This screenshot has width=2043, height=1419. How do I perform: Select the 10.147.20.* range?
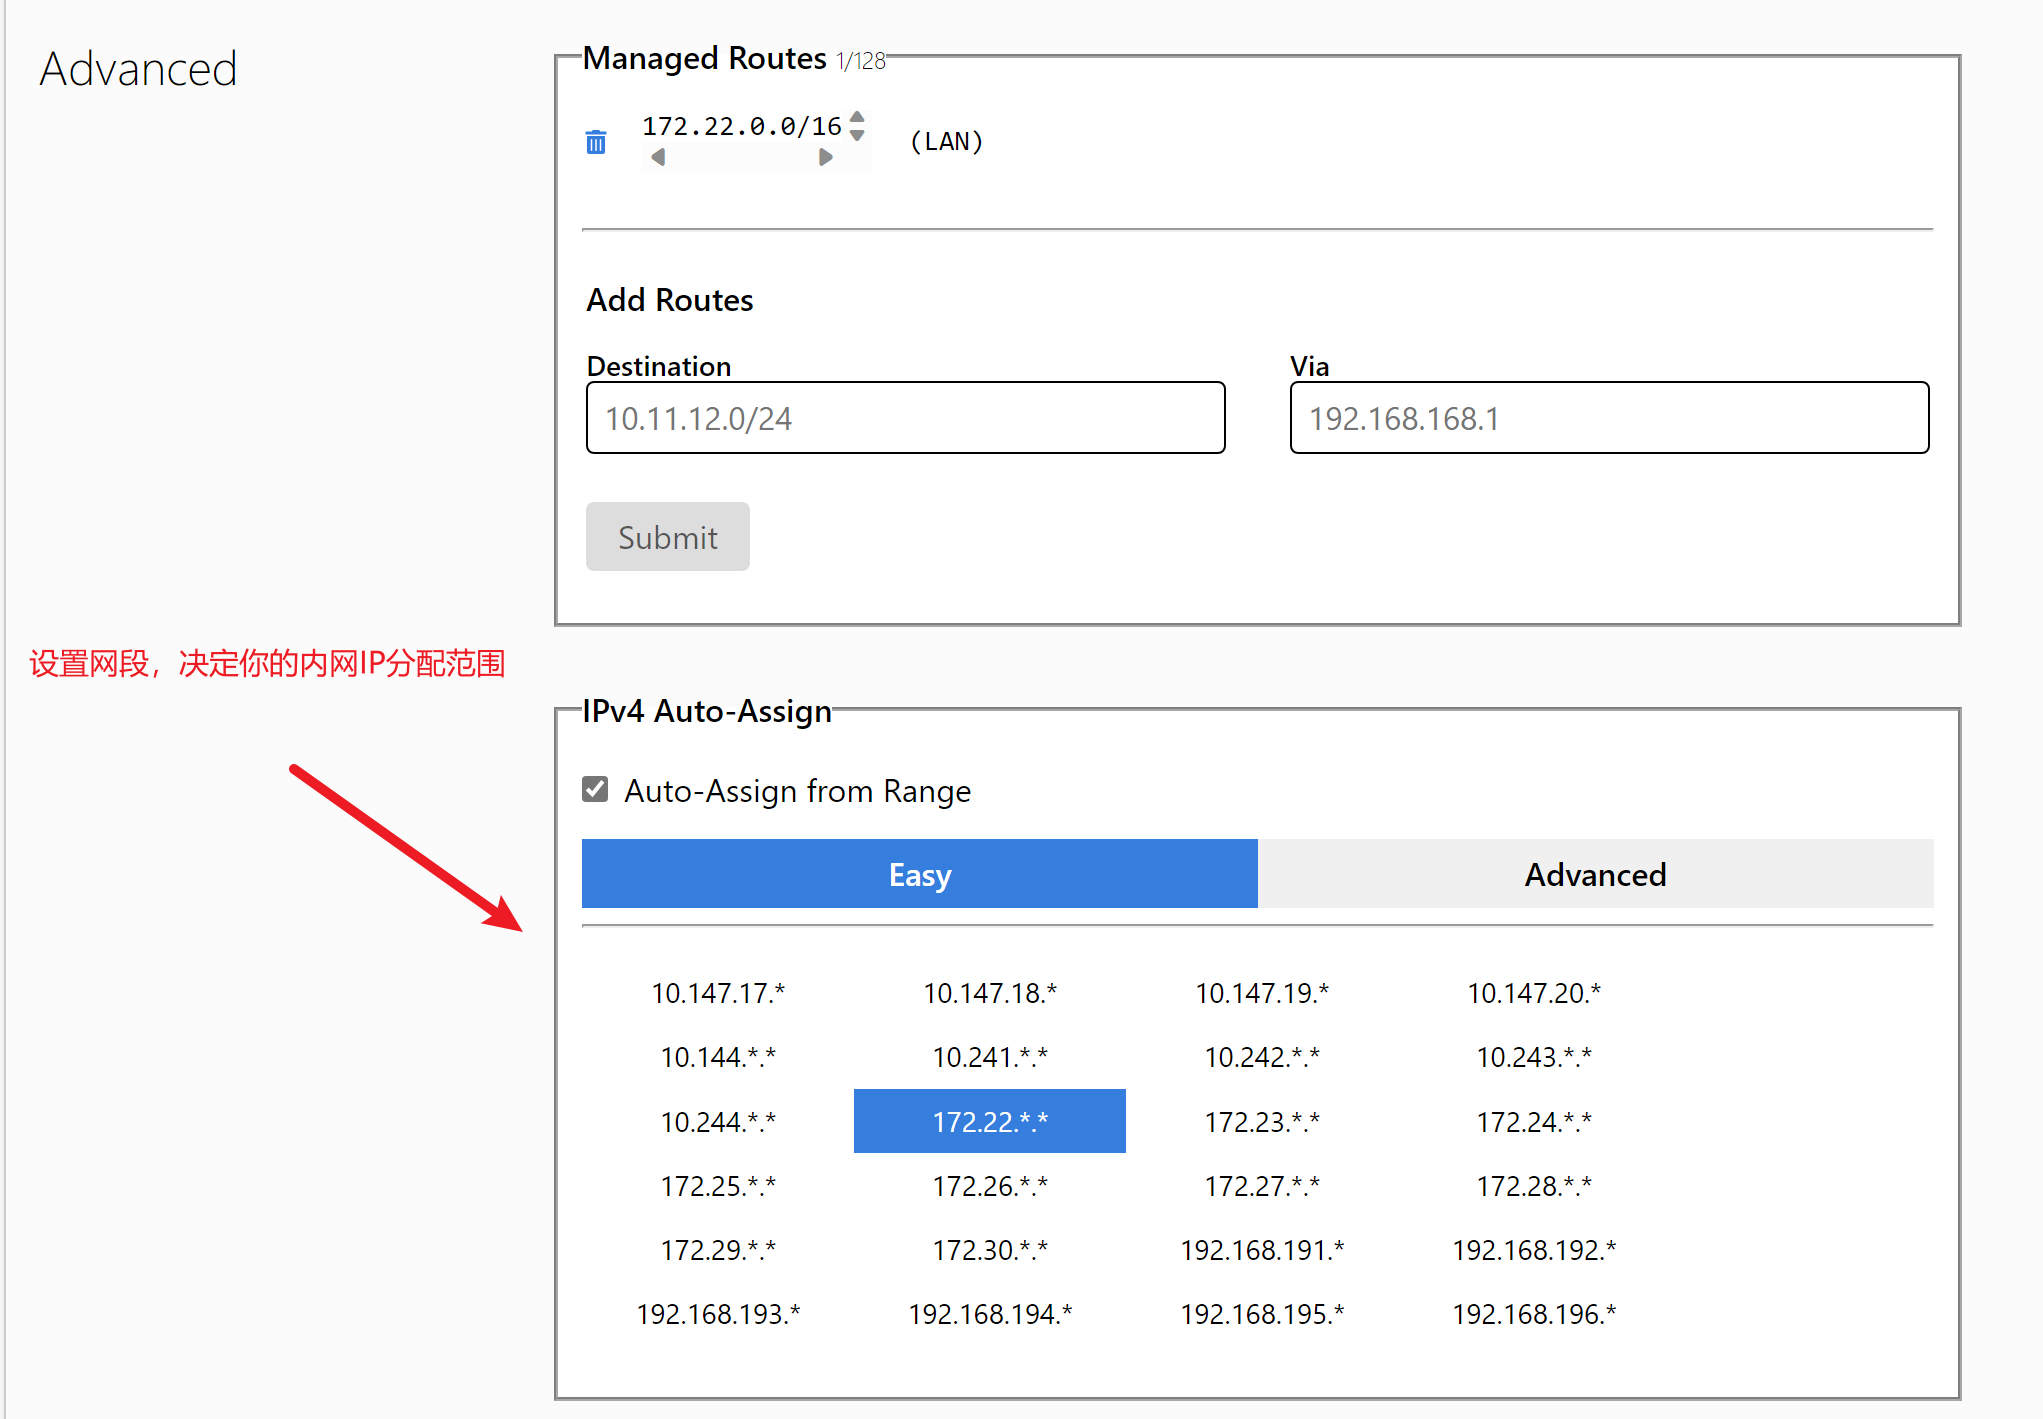[x=1534, y=993]
